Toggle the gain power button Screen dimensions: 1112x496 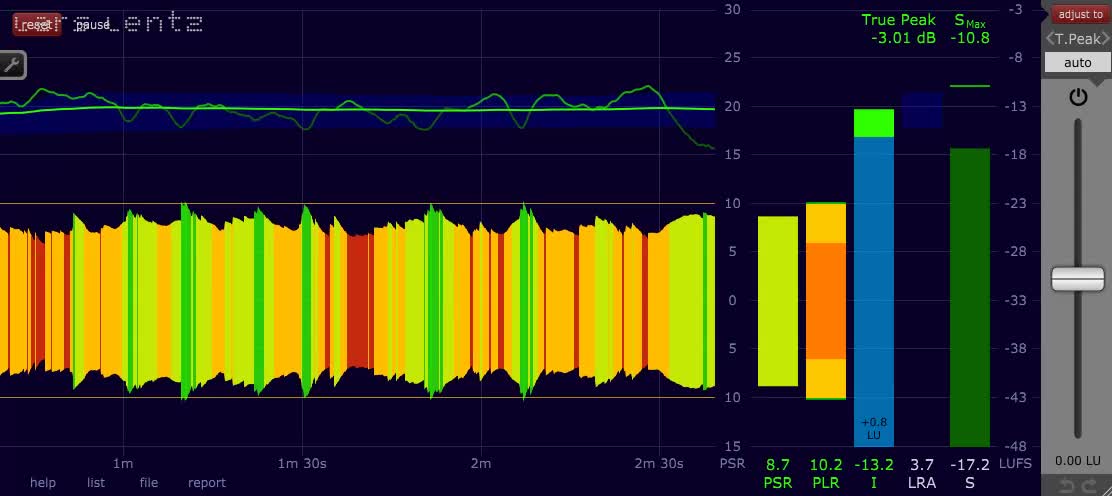point(1077,97)
